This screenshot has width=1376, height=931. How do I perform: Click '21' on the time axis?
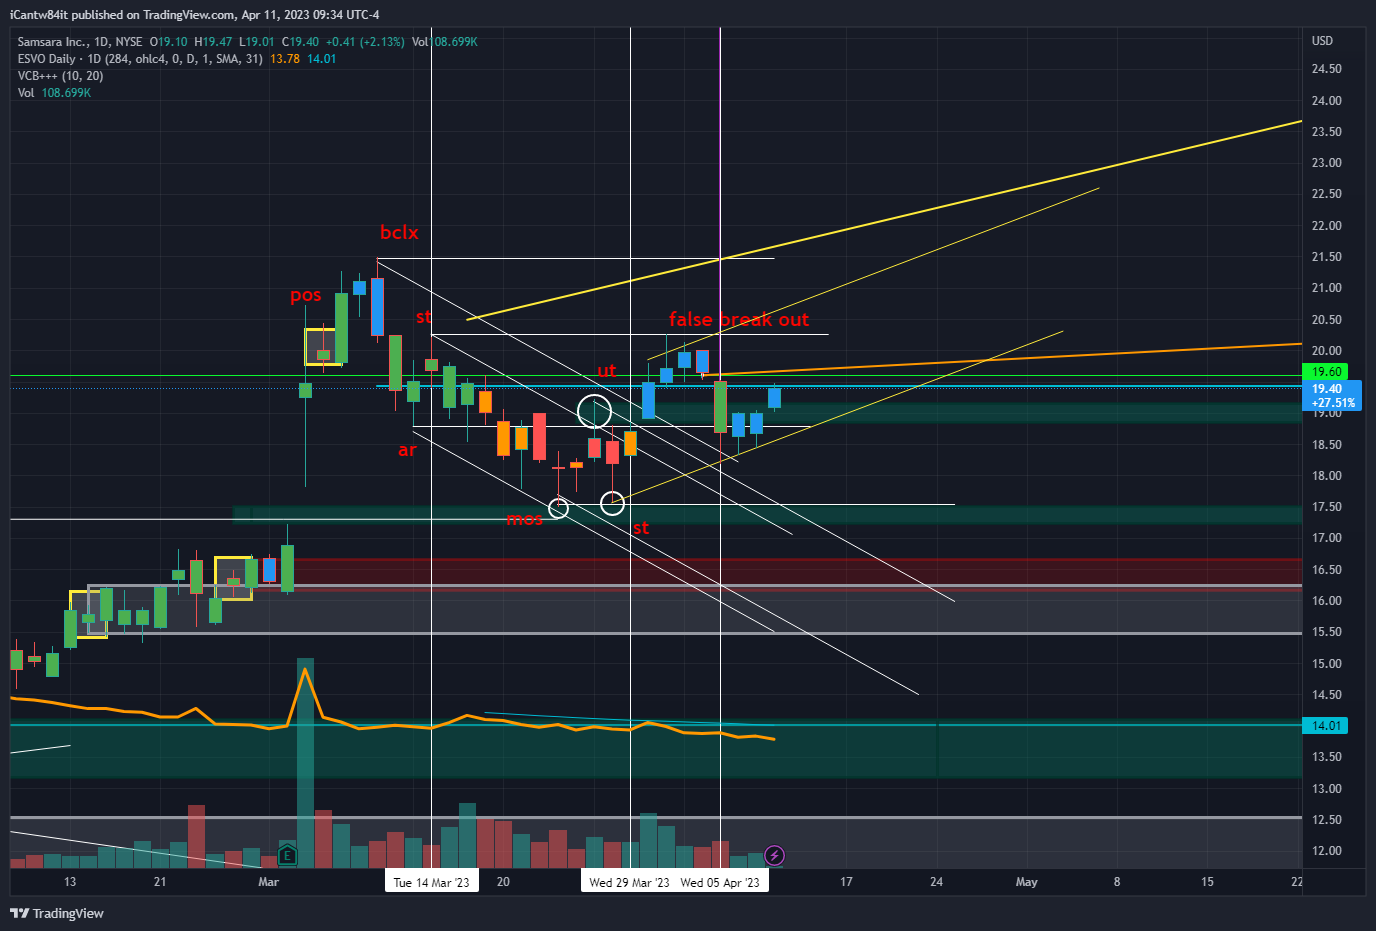pyautogui.click(x=160, y=882)
